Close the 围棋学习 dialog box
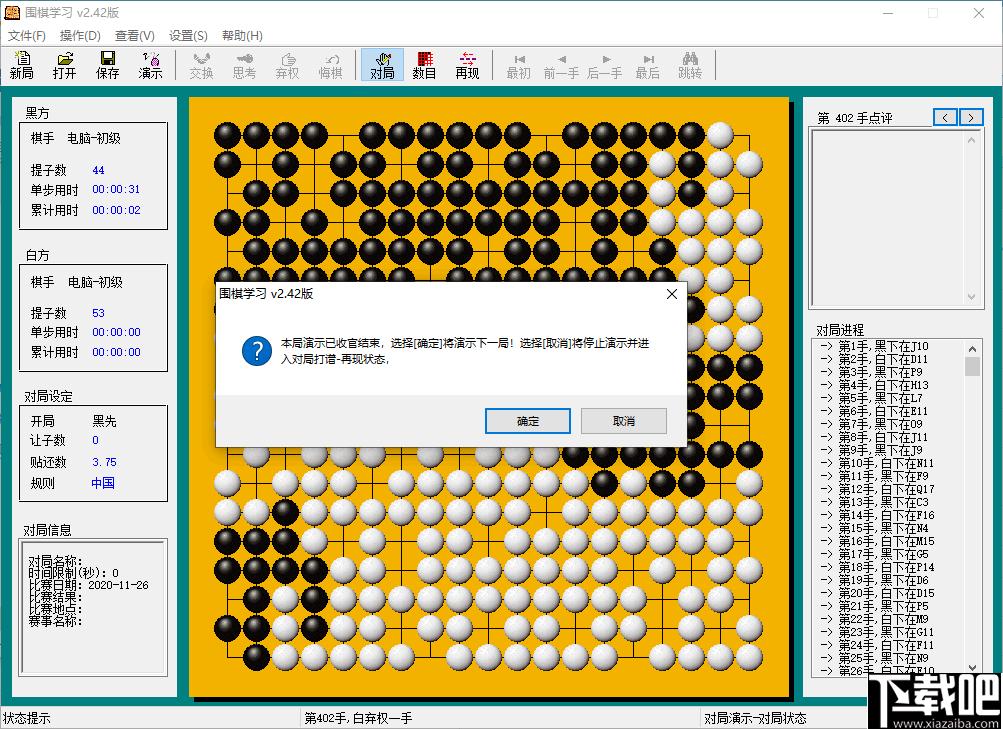The height and width of the screenshot is (729, 1003). tap(672, 294)
